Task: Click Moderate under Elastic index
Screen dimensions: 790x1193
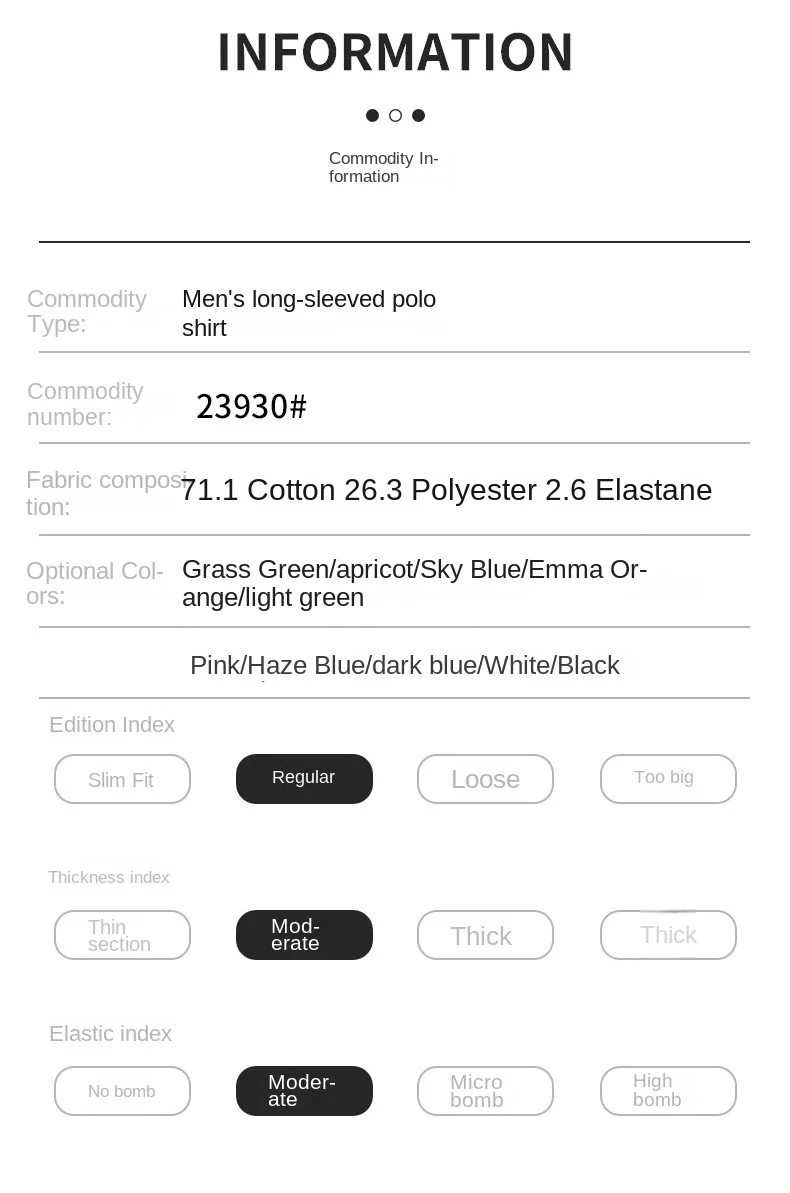Action: click(x=304, y=1091)
